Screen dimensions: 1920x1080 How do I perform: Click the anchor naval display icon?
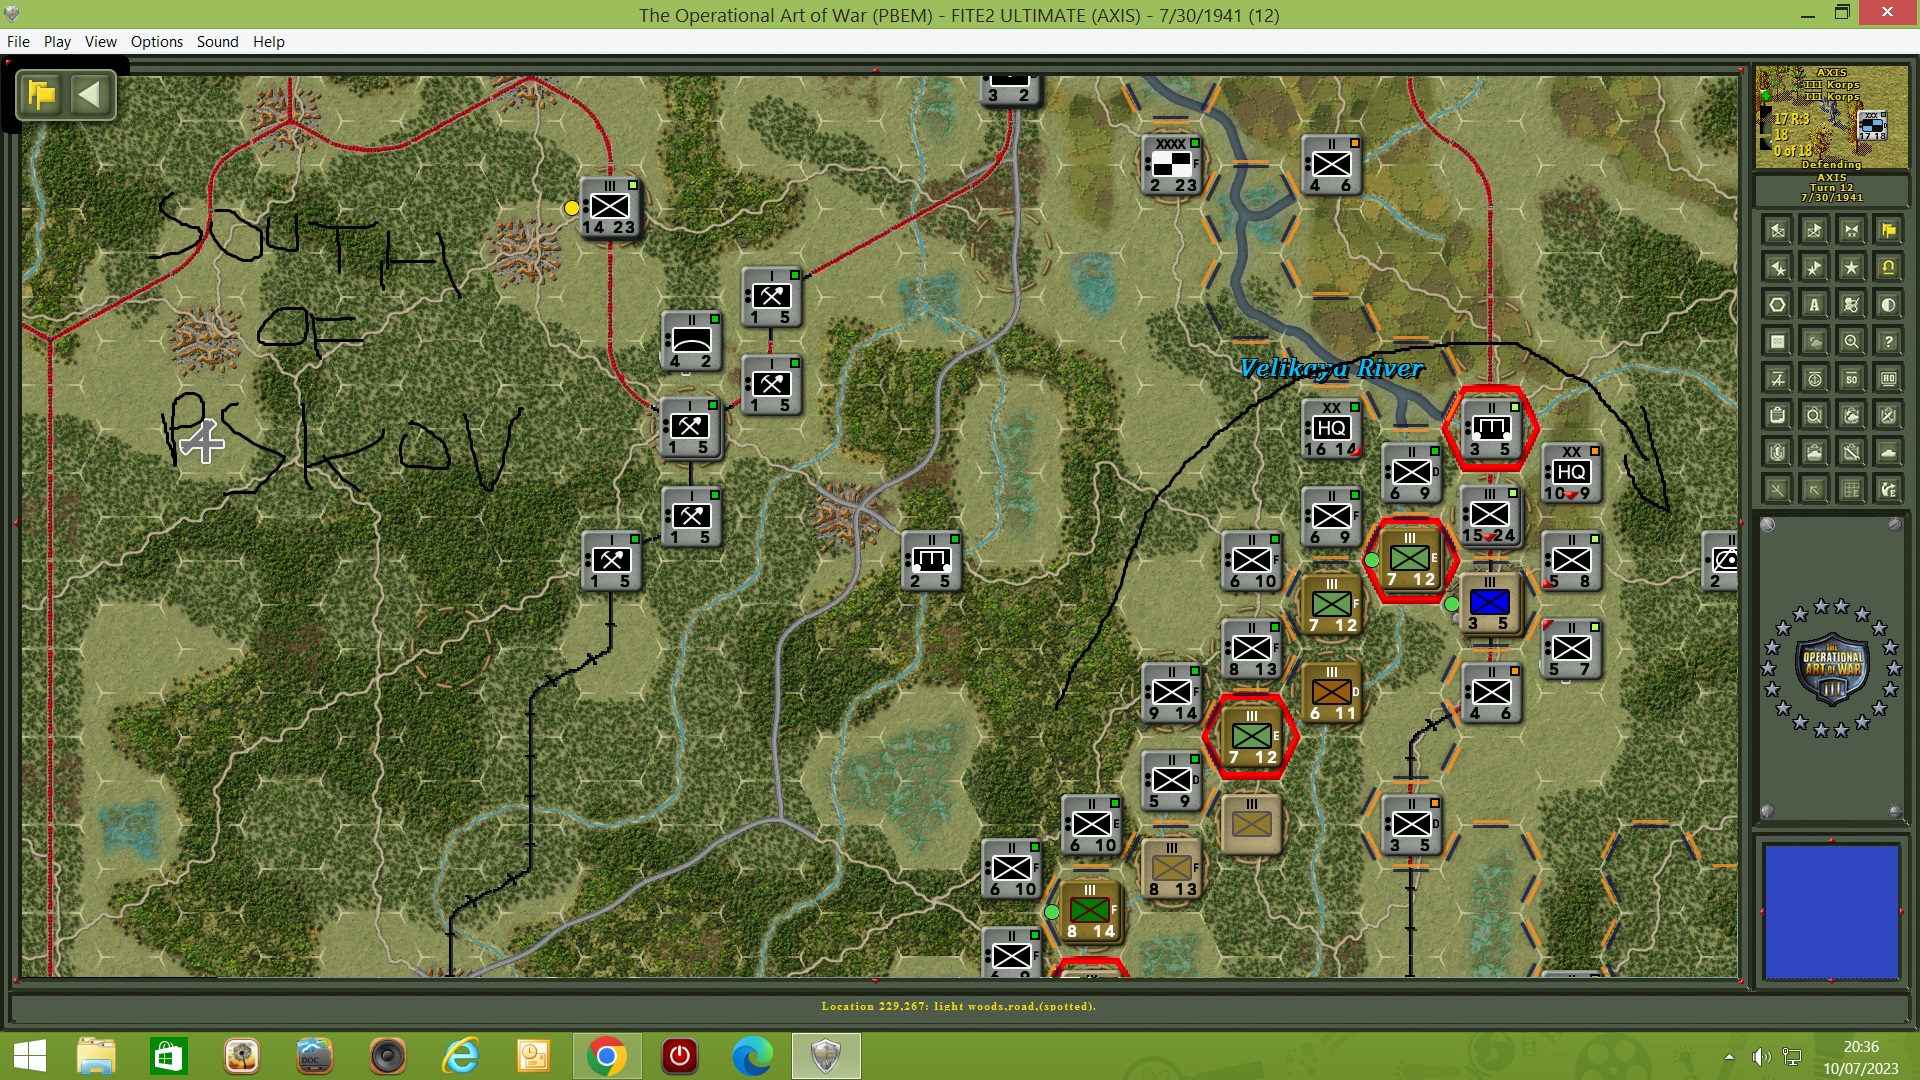pyautogui.click(x=1815, y=378)
